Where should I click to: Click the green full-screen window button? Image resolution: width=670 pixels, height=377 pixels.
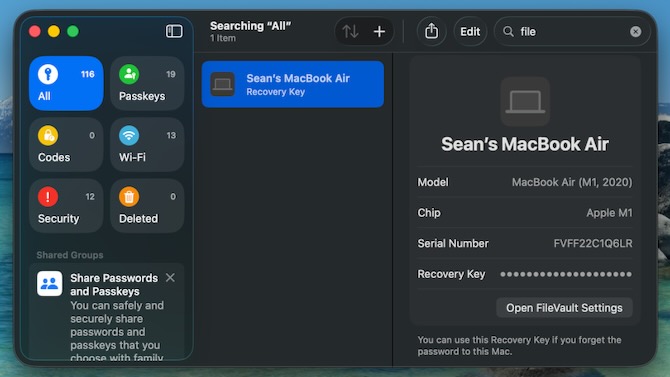(73, 32)
